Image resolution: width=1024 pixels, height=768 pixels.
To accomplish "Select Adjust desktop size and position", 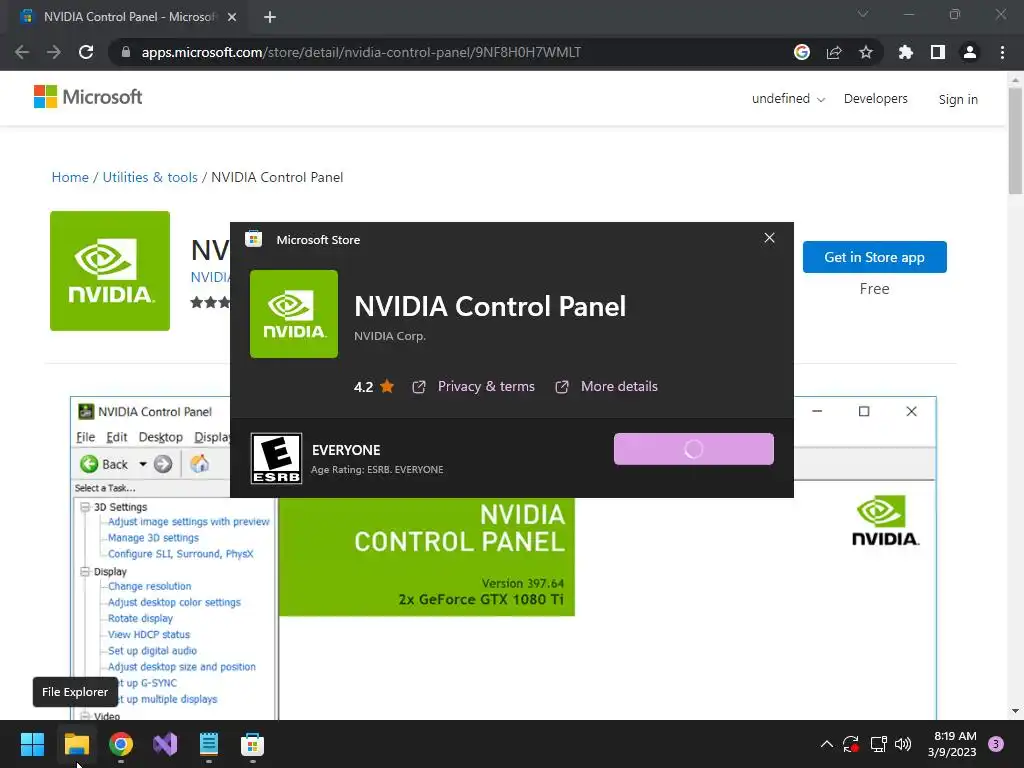I will click(182, 667).
